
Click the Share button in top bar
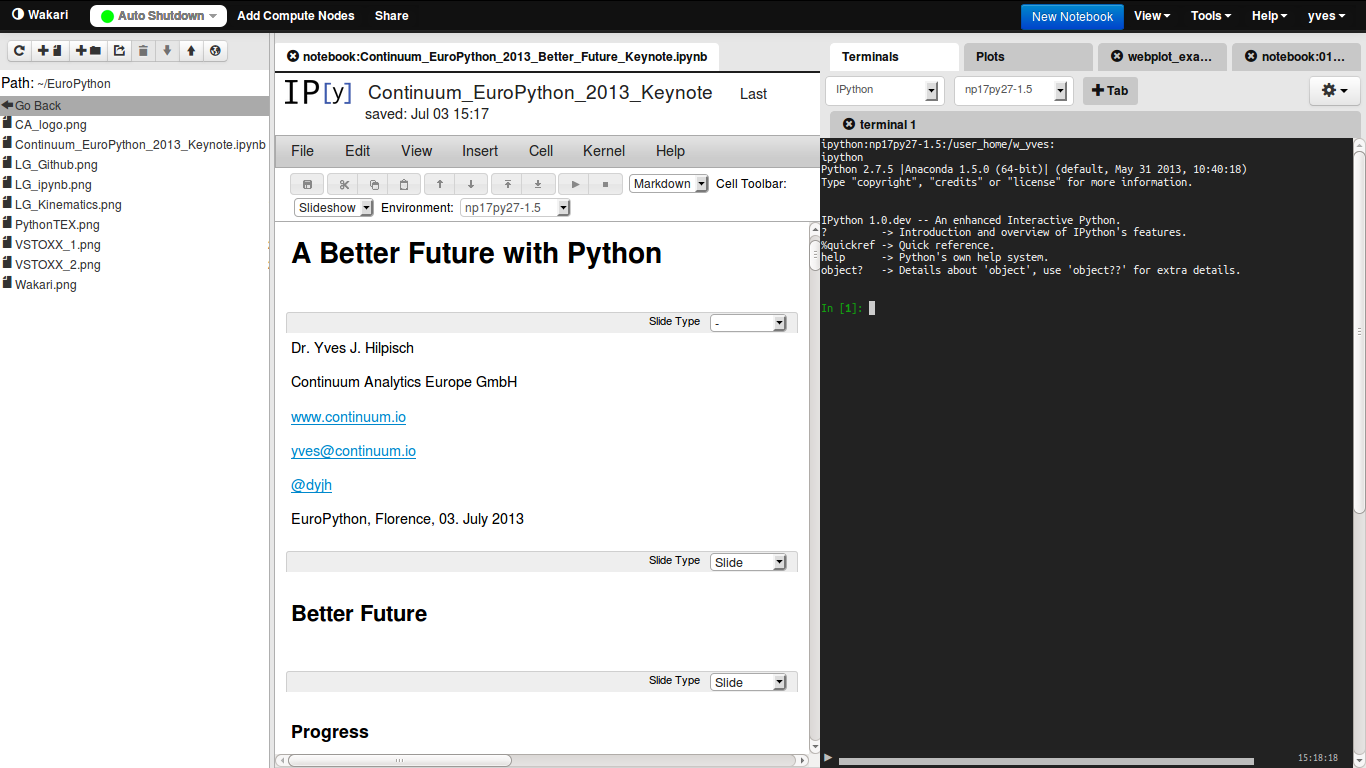(x=391, y=16)
